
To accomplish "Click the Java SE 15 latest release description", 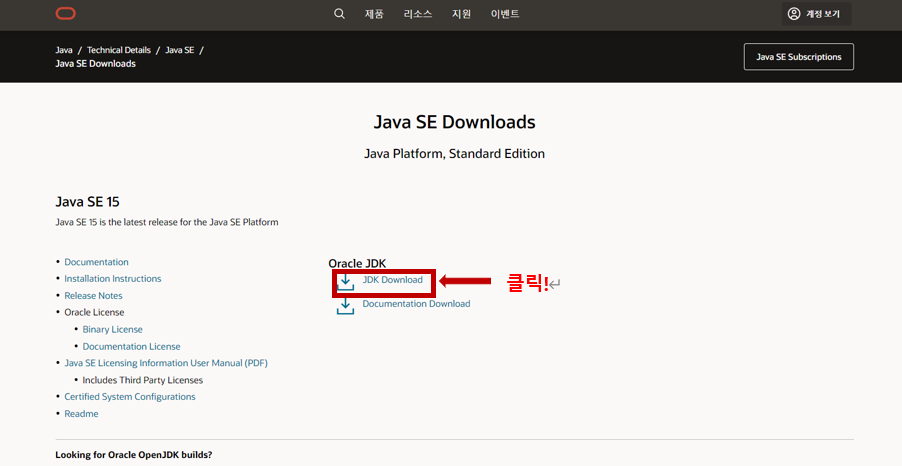I will [x=167, y=222].
